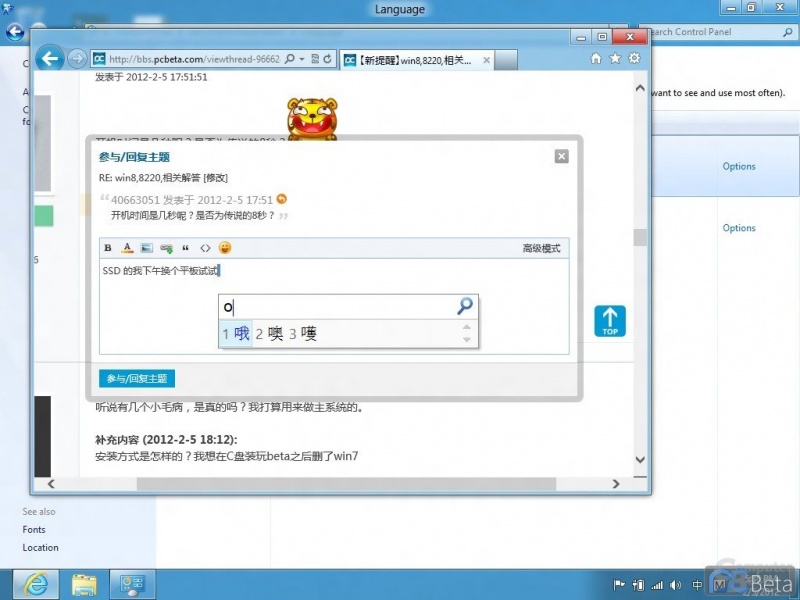800x600 pixels.
Task: Open Control Panel taskbar button
Action: pyautogui.click(x=132, y=585)
